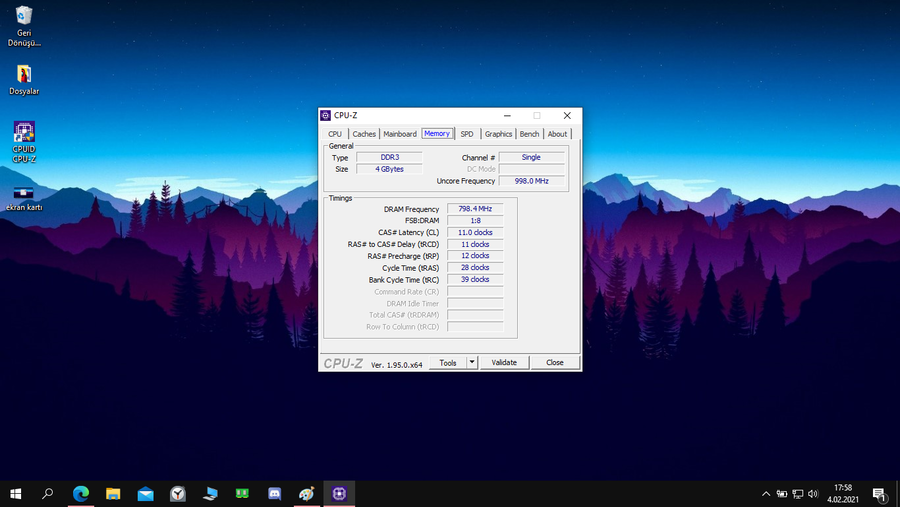Open the About tab

click(557, 134)
